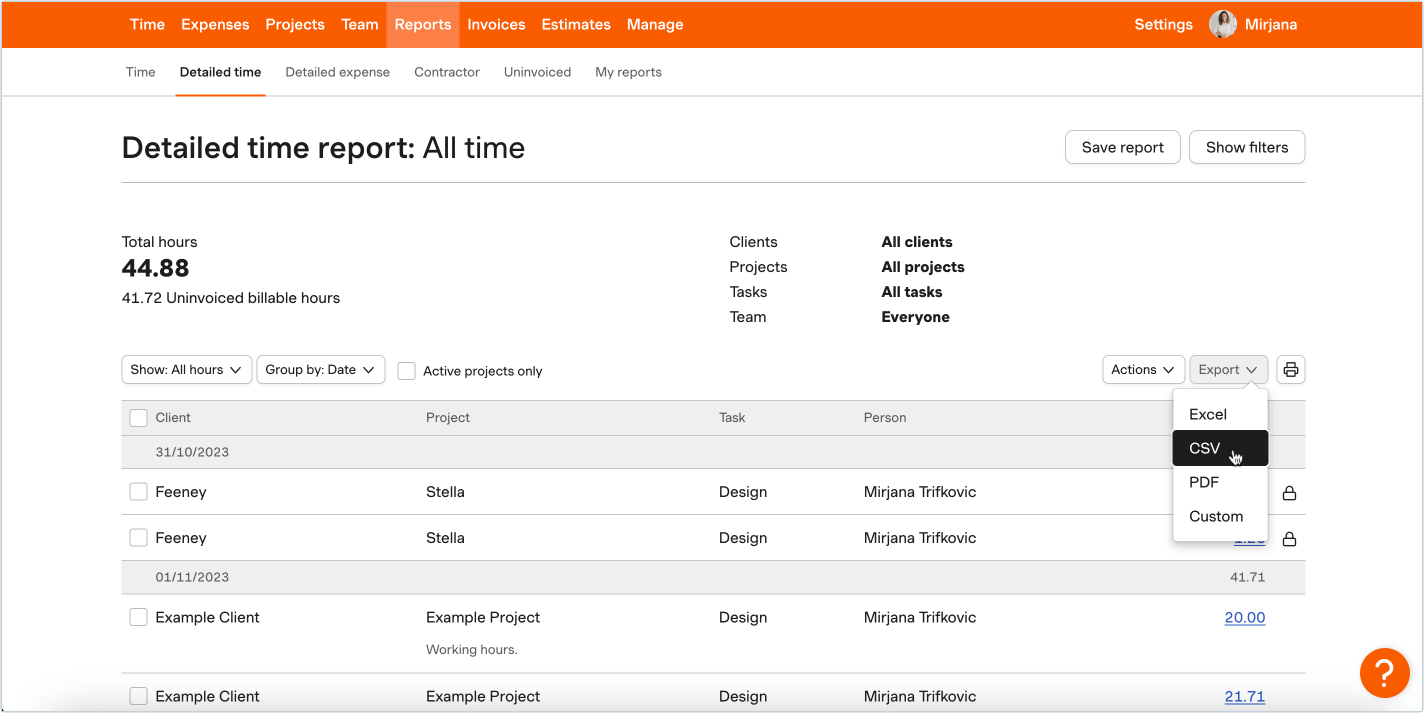Open the Group by: Date dropdown
The image size is (1424, 713).
(320, 370)
